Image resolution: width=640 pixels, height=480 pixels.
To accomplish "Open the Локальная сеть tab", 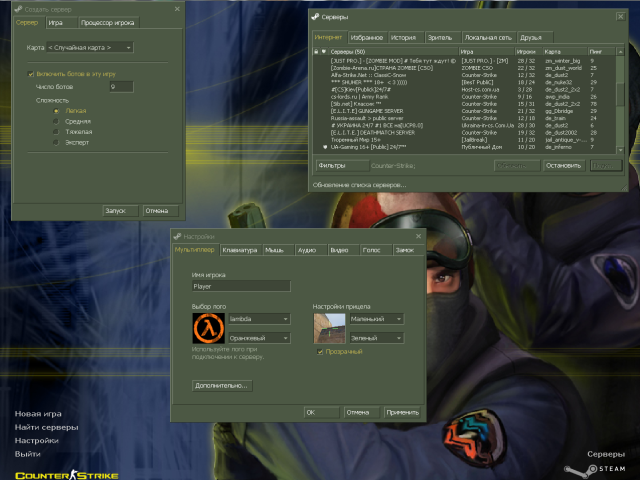I will click(x=489, y=38).
